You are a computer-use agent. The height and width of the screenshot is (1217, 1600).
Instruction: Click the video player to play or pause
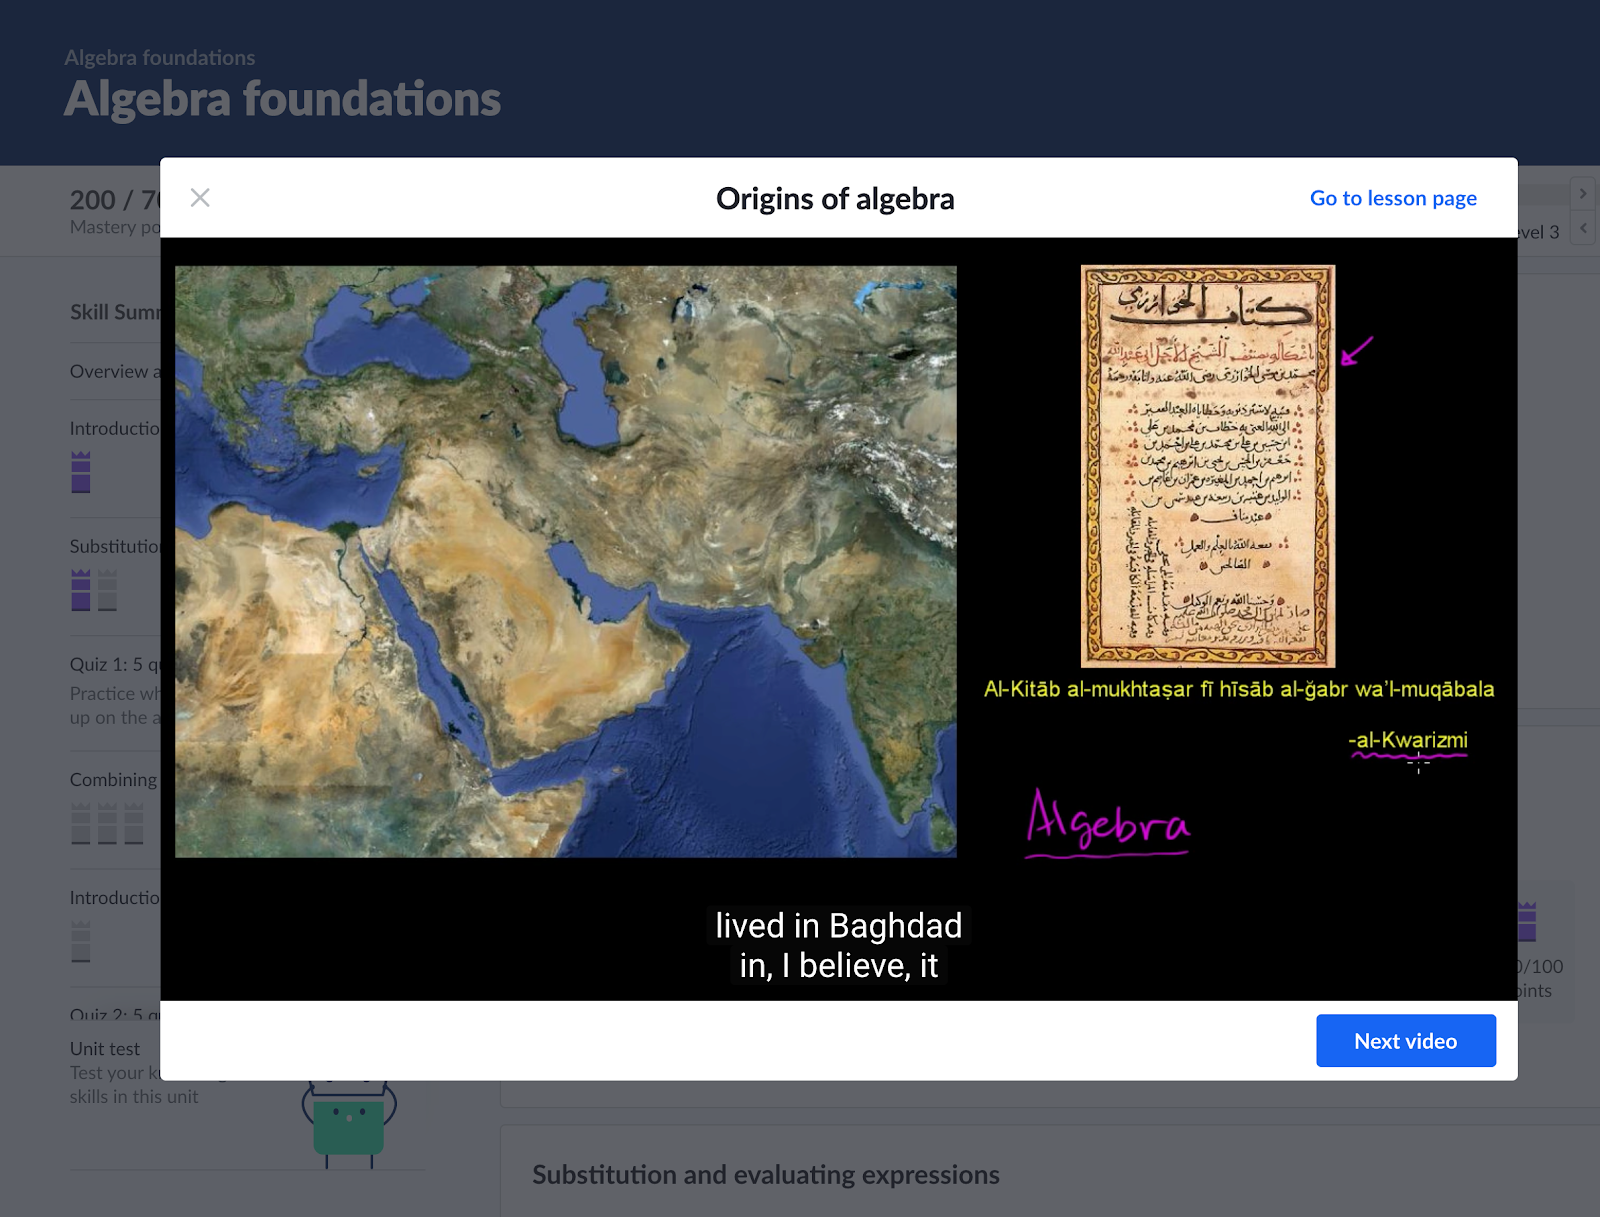pos(839,619)
